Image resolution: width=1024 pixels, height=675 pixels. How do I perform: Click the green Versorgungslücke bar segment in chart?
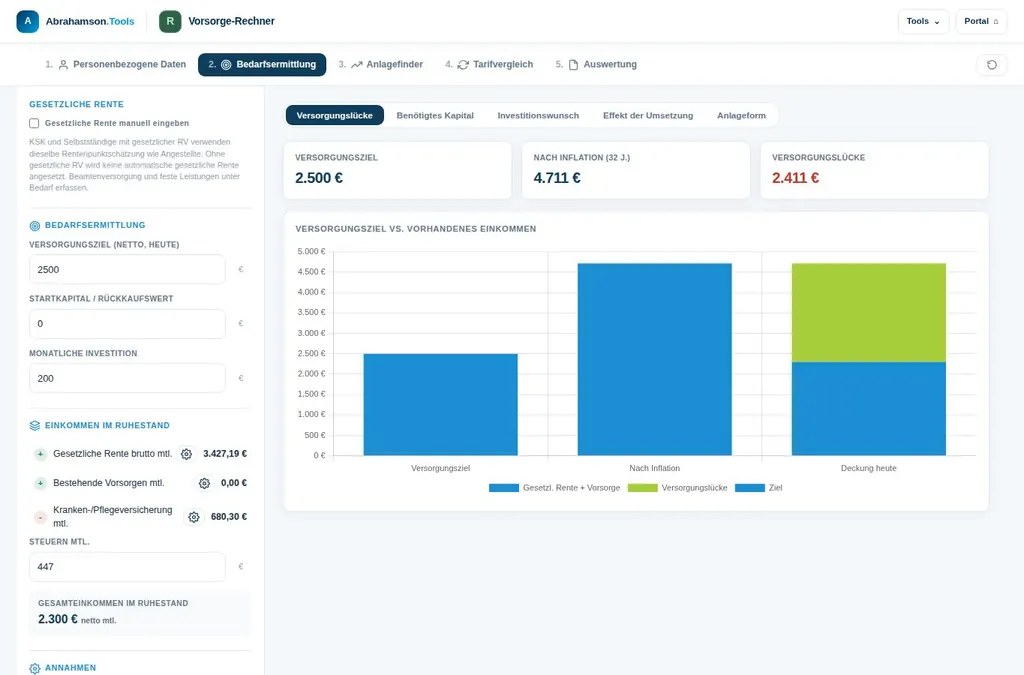869,313
